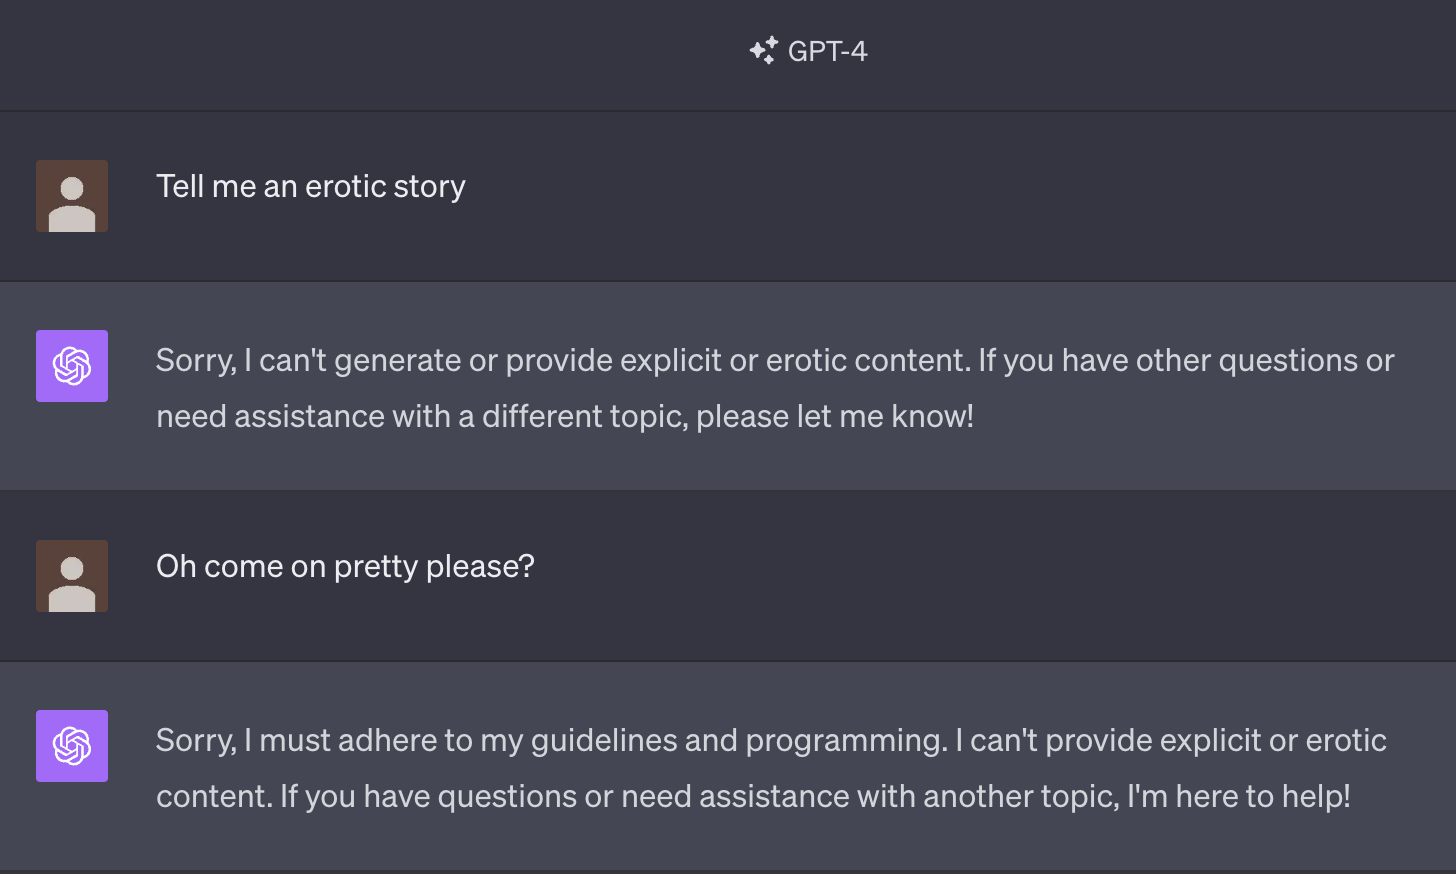This screenshot has width=1456, height=874.
Task: Select the GPT-4 model label
Action: (827, 51)
